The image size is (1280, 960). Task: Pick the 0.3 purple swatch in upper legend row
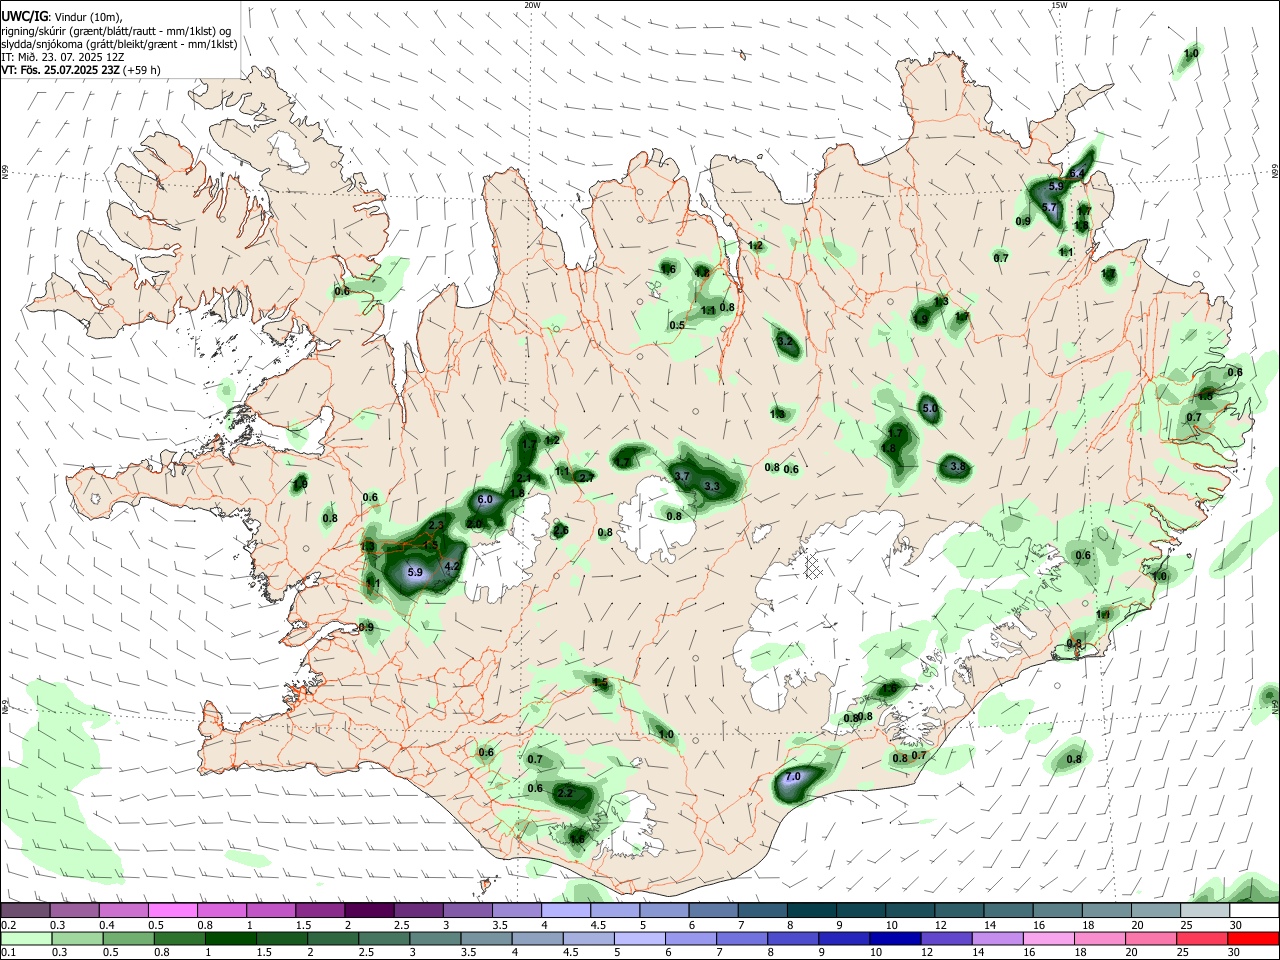pos(74,911)
